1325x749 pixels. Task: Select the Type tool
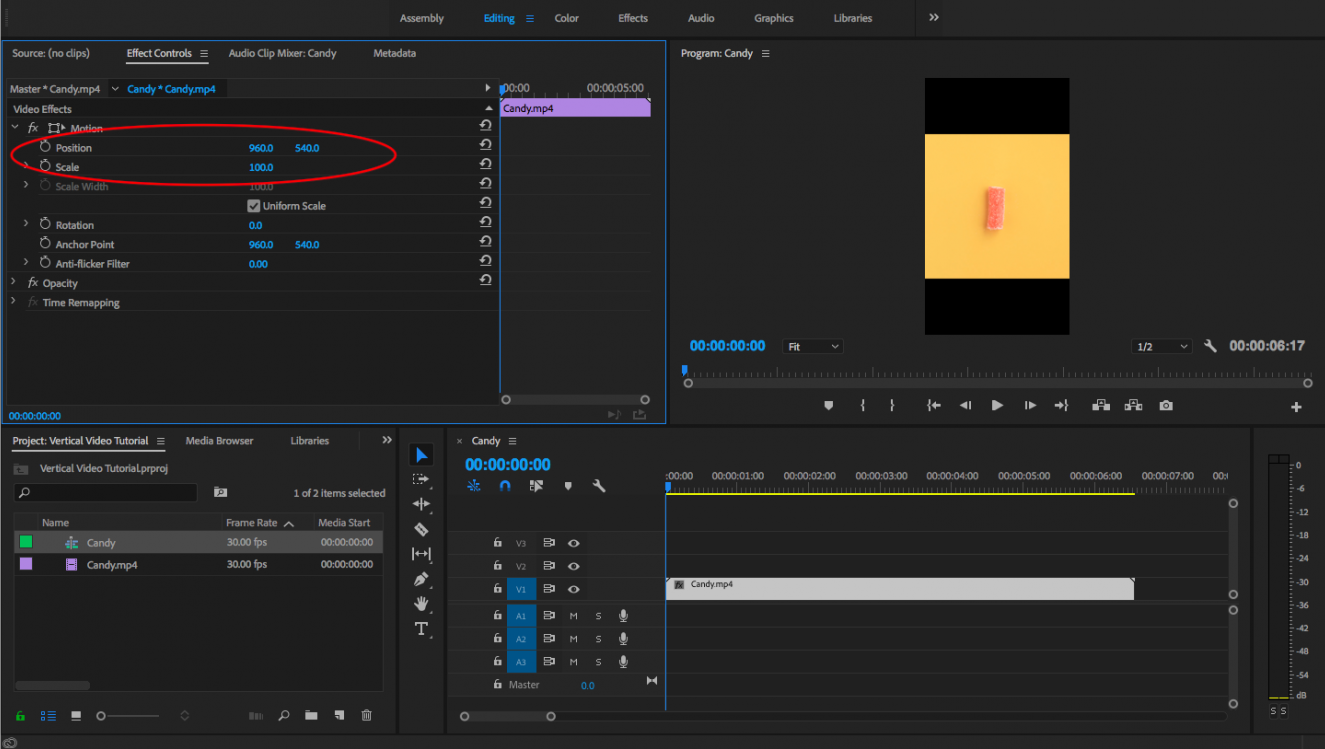pos(421,629)
